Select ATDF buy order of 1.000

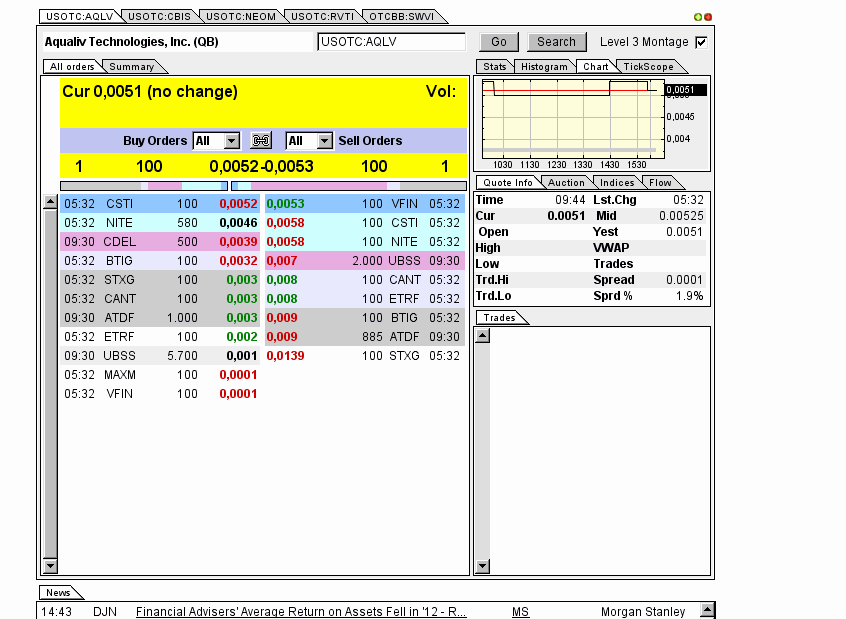point(160,318)
